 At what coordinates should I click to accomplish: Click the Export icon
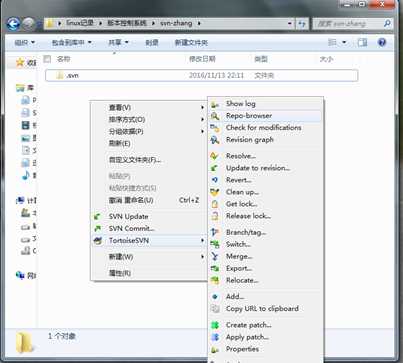(215, 268)
